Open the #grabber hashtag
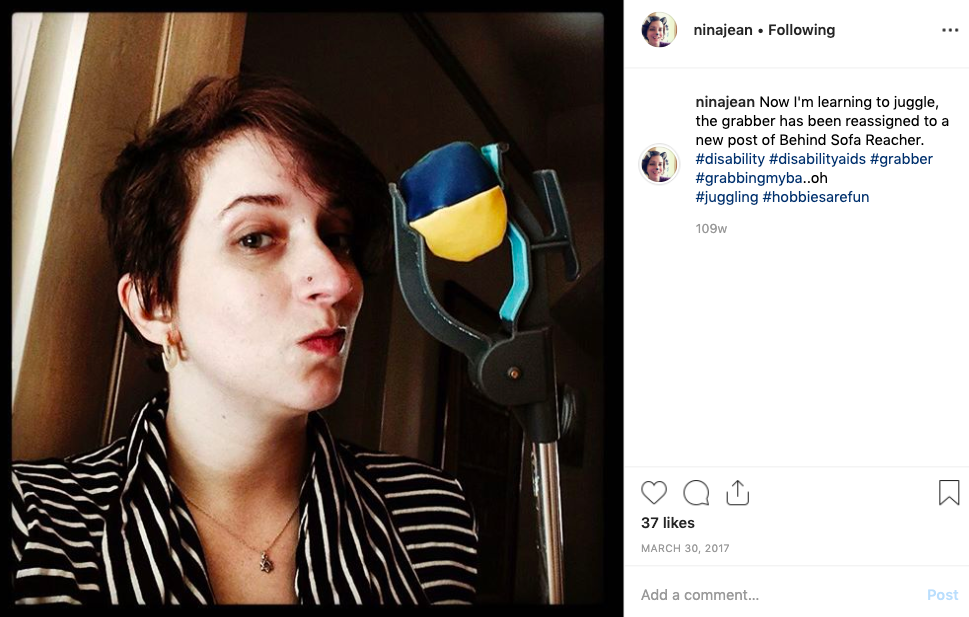Screen dimensions: 969x617 tap(901, 159)
